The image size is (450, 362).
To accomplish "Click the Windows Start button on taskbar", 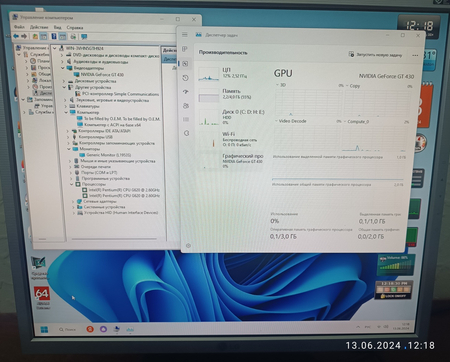I will (x=44, y=330).
